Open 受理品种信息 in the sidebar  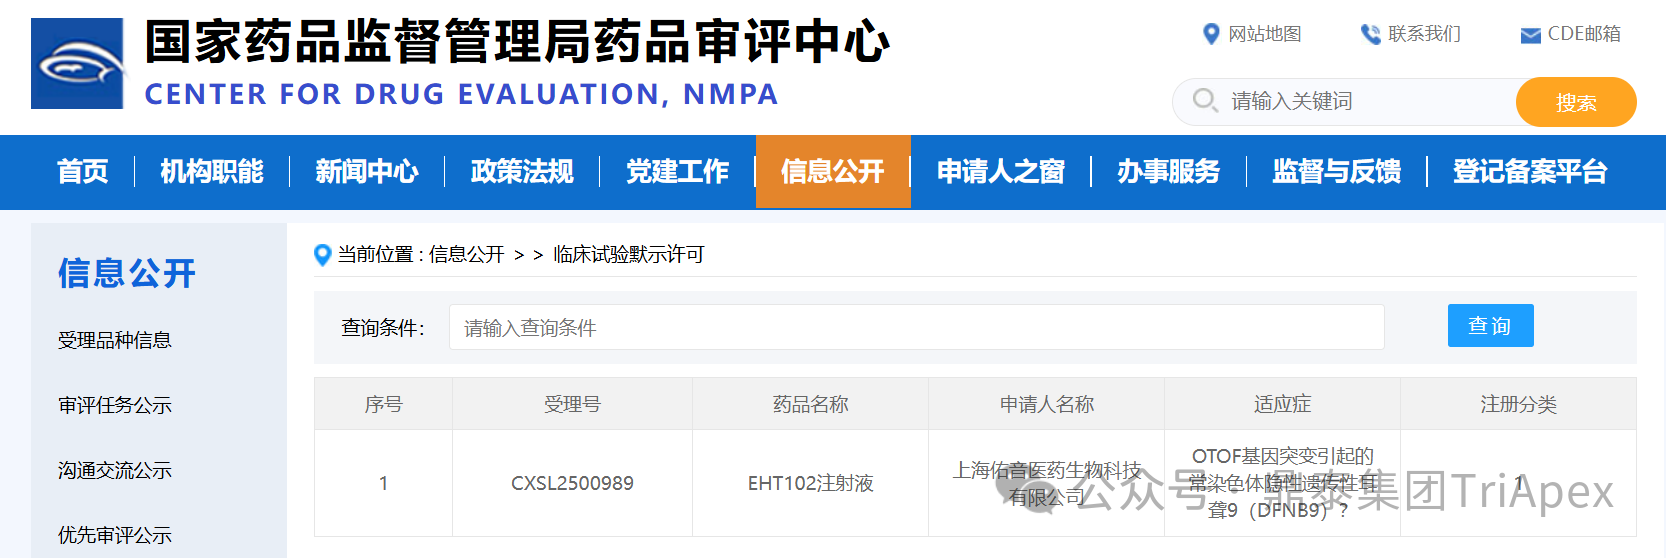pos(115,341)
